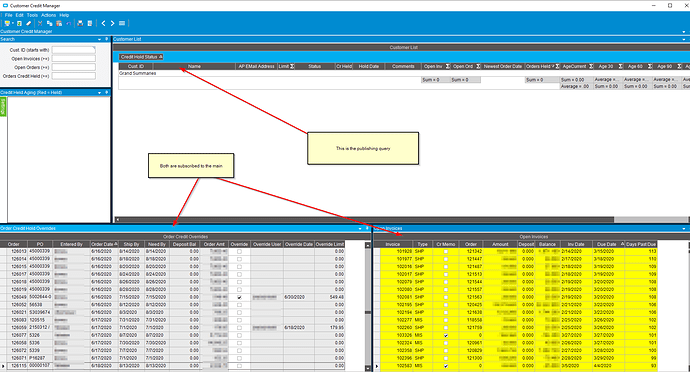
Task: Toggle Cr Memo checkbox for invoice 103326
Action: pos(446,335)
